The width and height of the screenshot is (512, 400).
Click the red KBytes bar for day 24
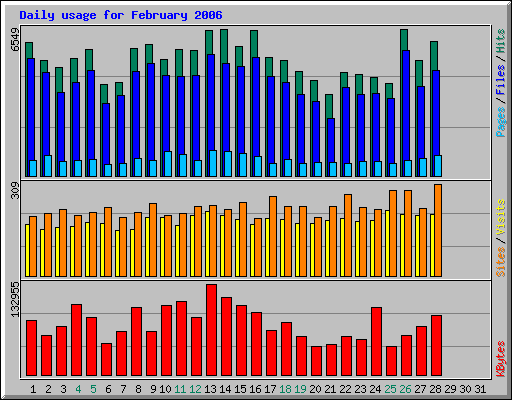(376, 342)
